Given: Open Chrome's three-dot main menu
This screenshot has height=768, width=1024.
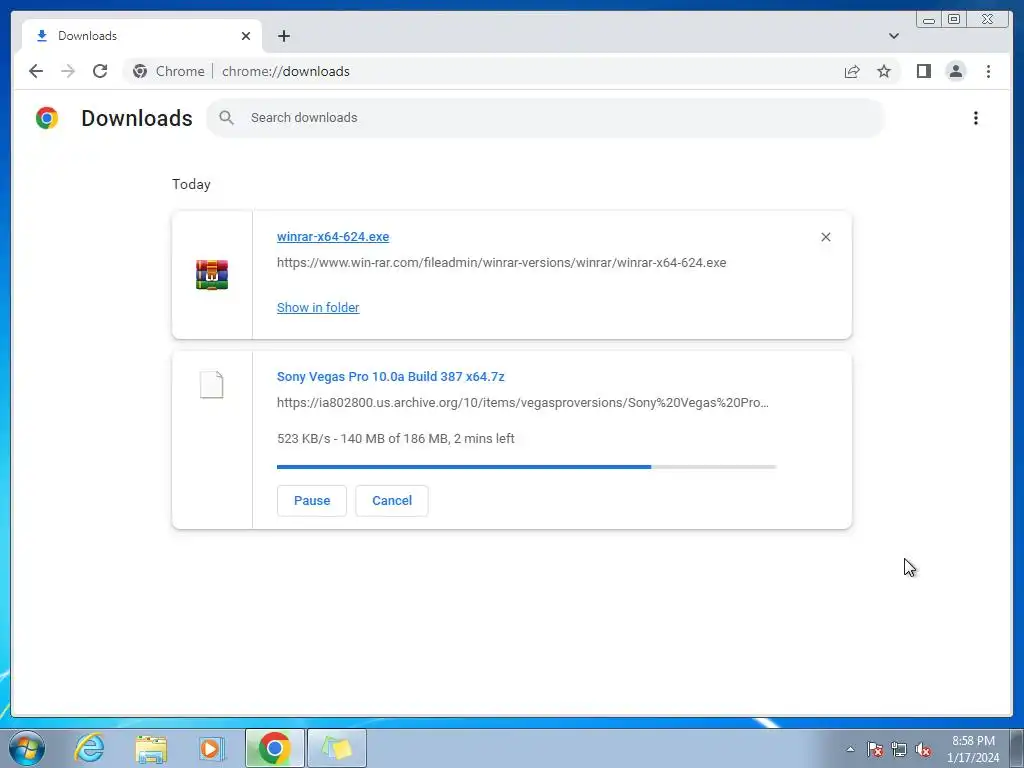Looking at the screenshot, I should click(988, 71).
